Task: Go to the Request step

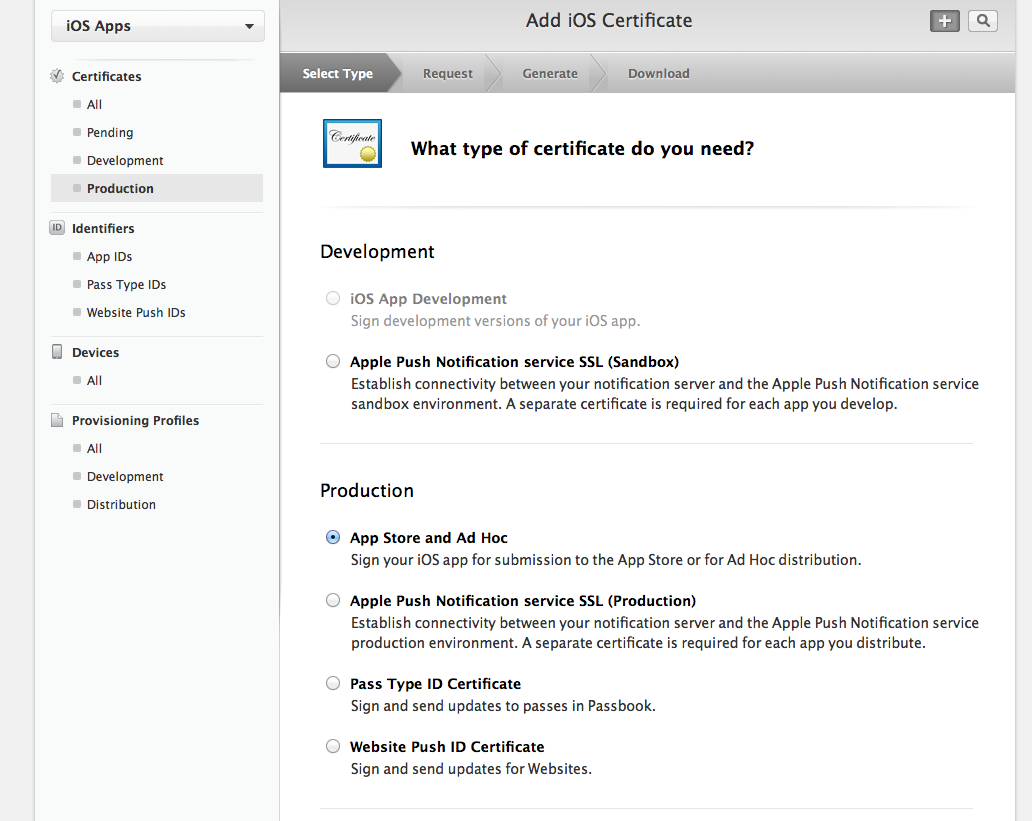Action: coord(448,73)
